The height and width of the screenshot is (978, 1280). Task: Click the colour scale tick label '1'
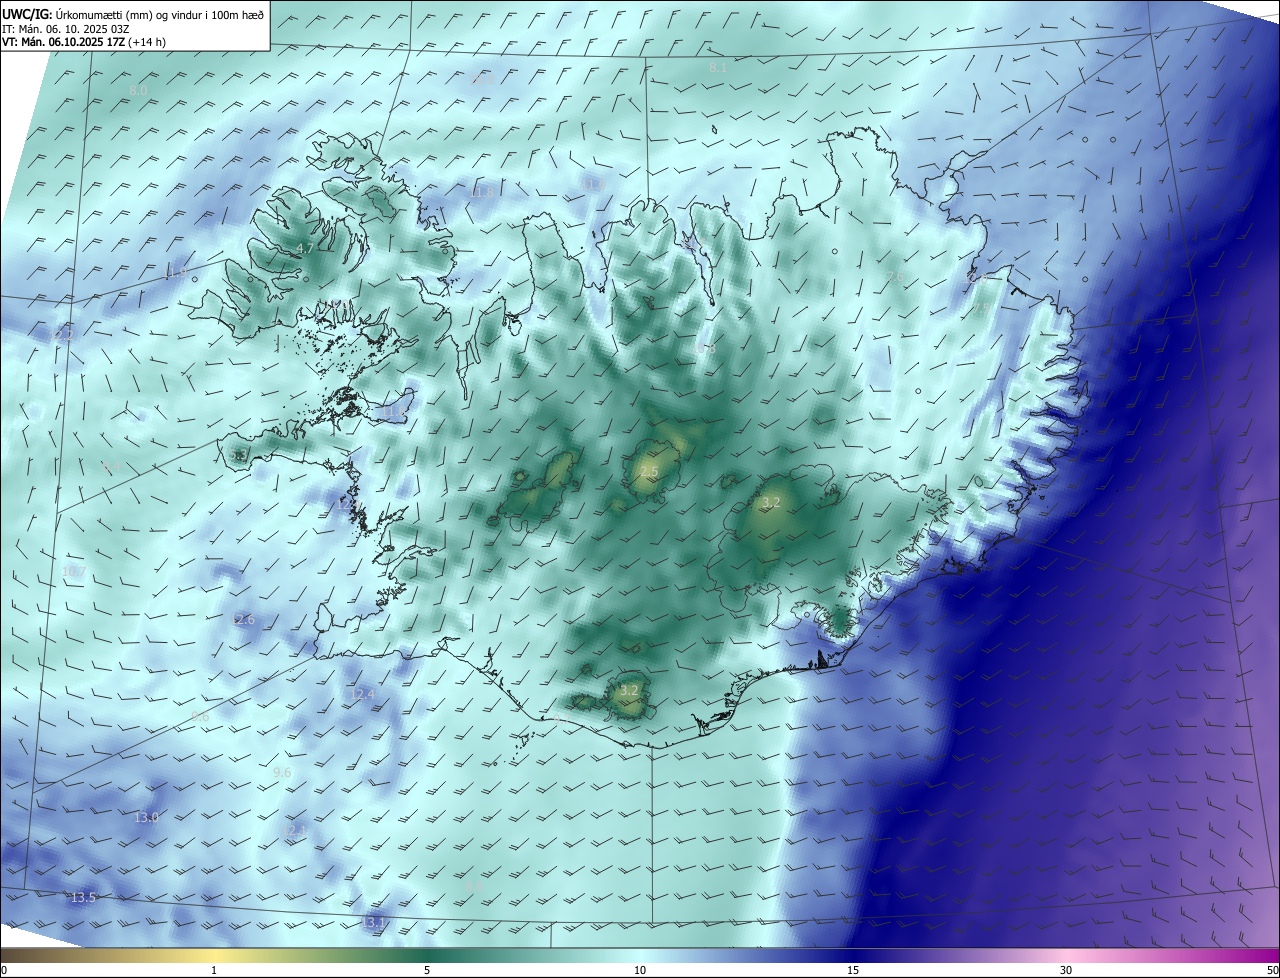coord(214,970)
